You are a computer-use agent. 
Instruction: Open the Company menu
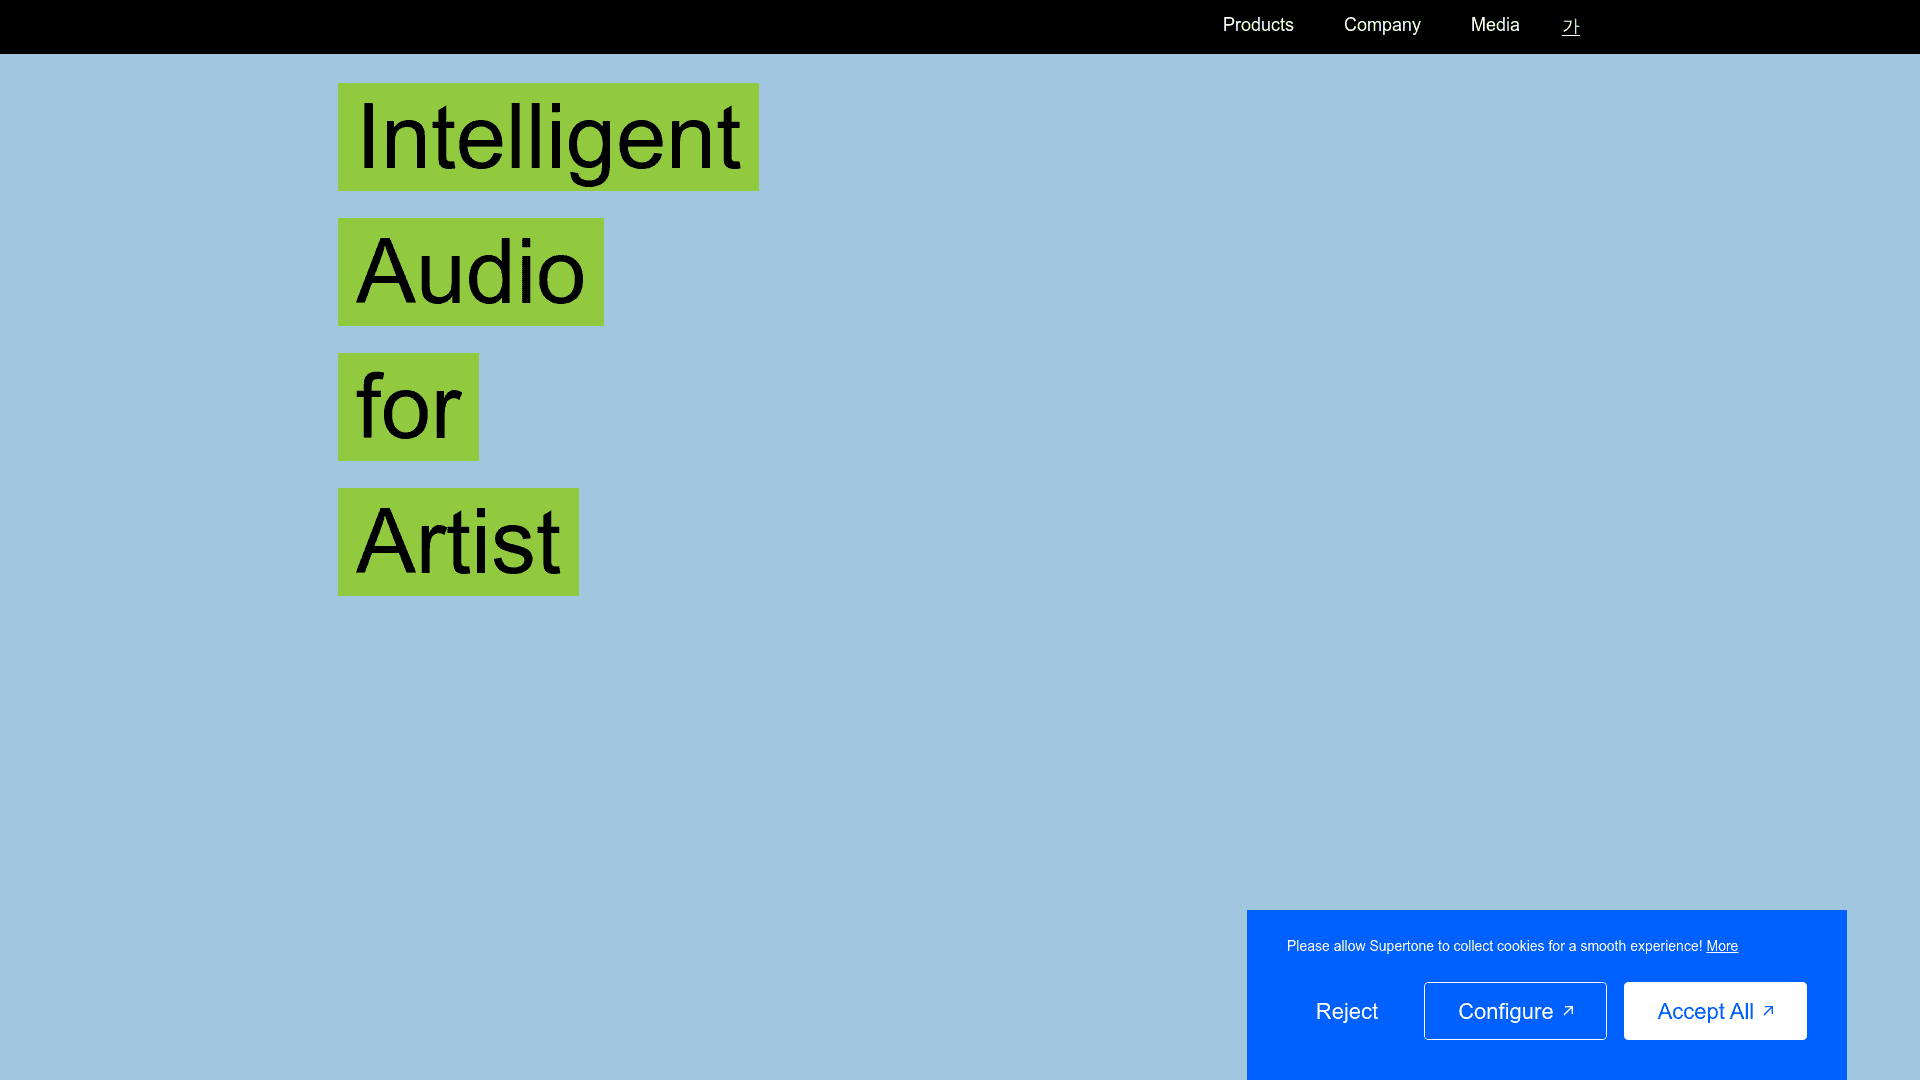[x=1381, y=25]
